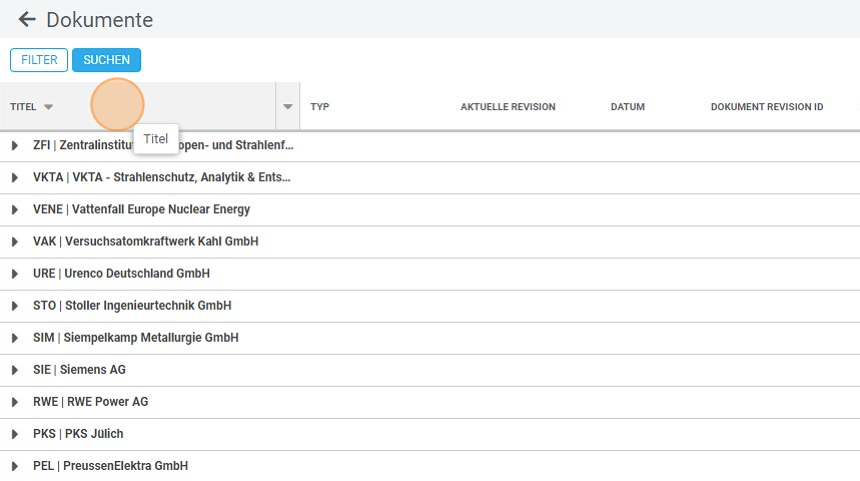Expand the PEL PreussenElektra row
The image size is (860, 481).
[15, 466]
